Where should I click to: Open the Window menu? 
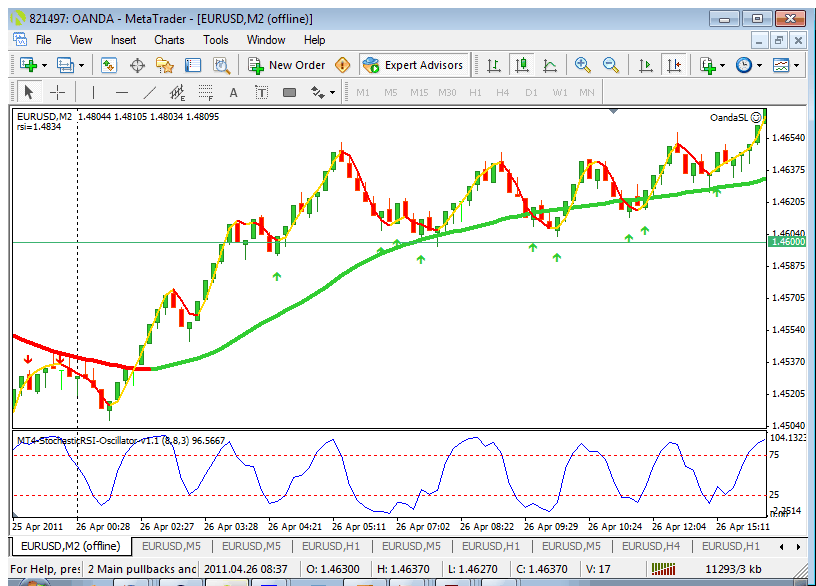coord(266,40)
